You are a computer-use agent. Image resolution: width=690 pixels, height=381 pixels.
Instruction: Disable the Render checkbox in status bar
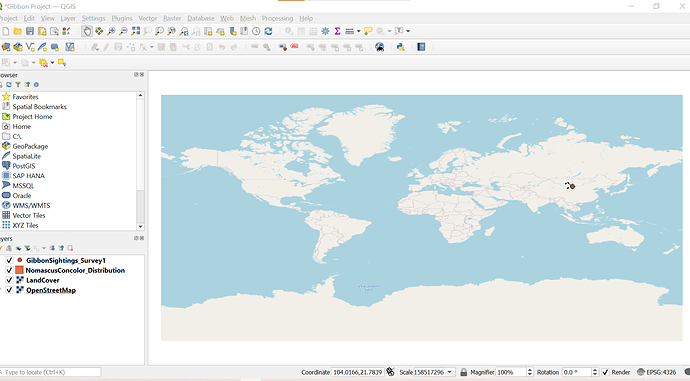pyautogui.click(x=606, y=372)
